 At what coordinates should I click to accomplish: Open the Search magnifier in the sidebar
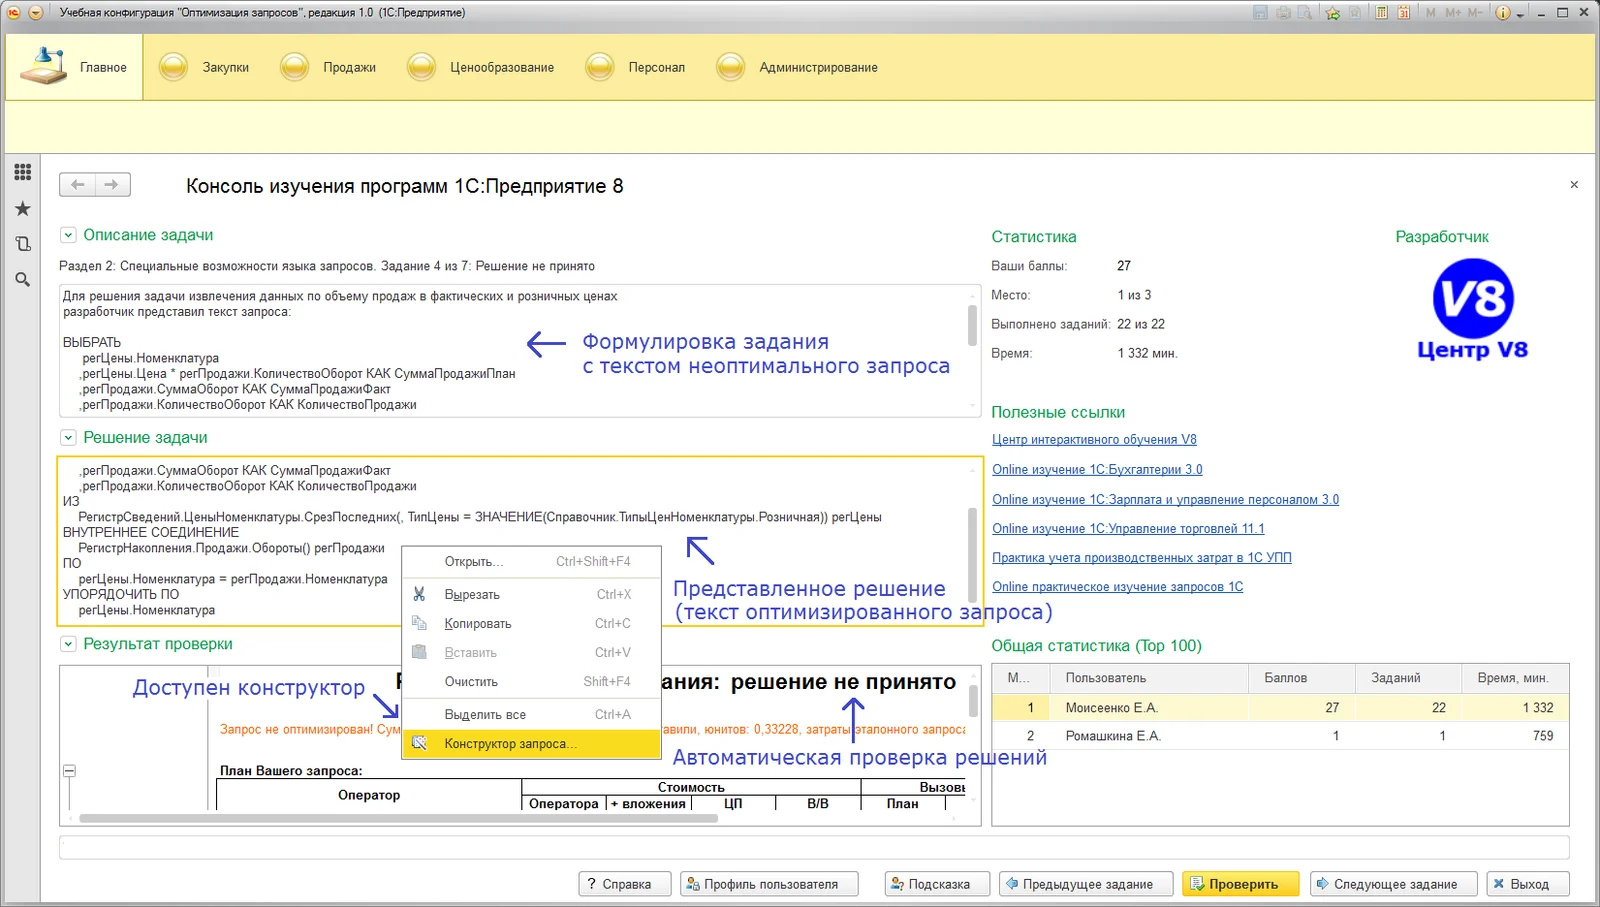[x=22, y=280]
